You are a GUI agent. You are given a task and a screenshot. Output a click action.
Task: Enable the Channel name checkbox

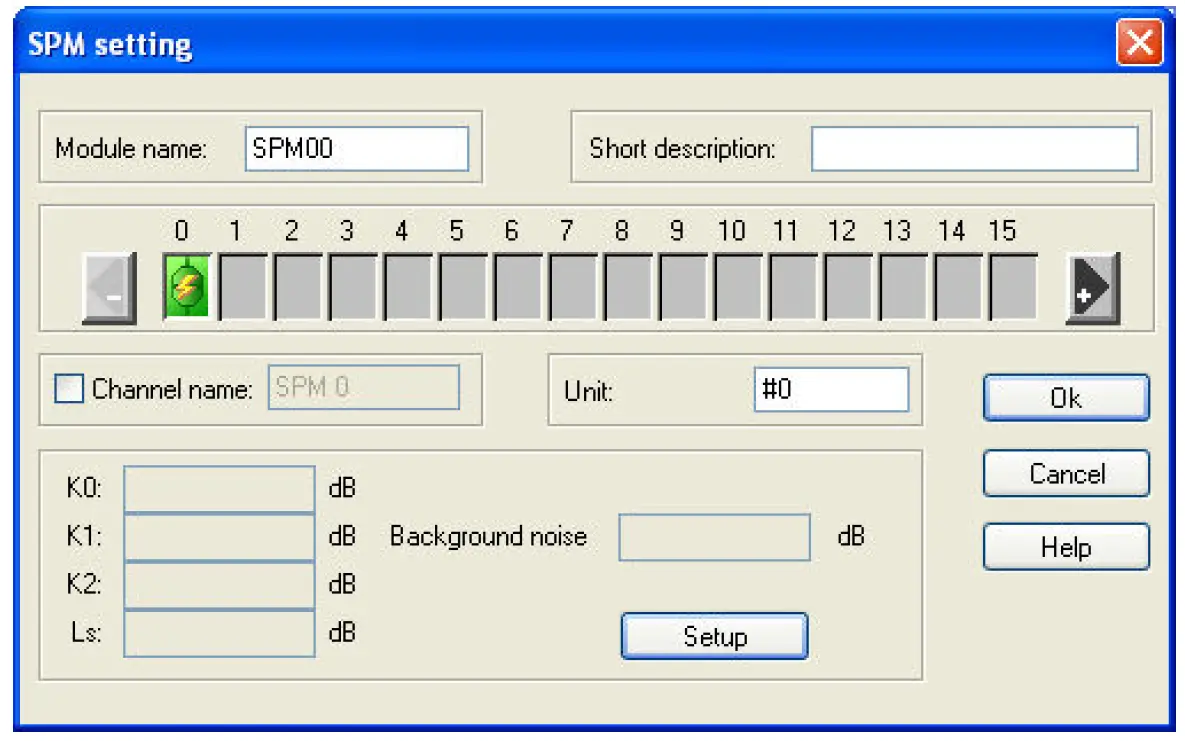point(69,389)
